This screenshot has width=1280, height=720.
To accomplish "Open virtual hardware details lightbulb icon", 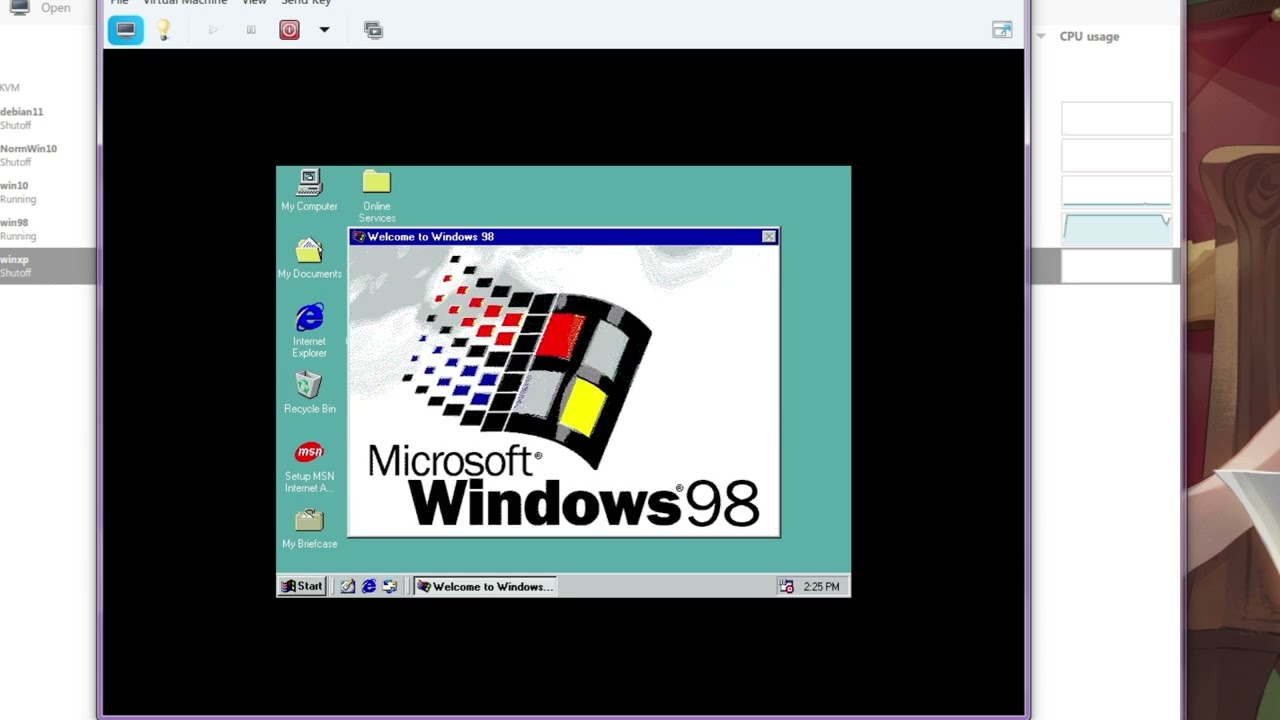I will coord(164,30).
